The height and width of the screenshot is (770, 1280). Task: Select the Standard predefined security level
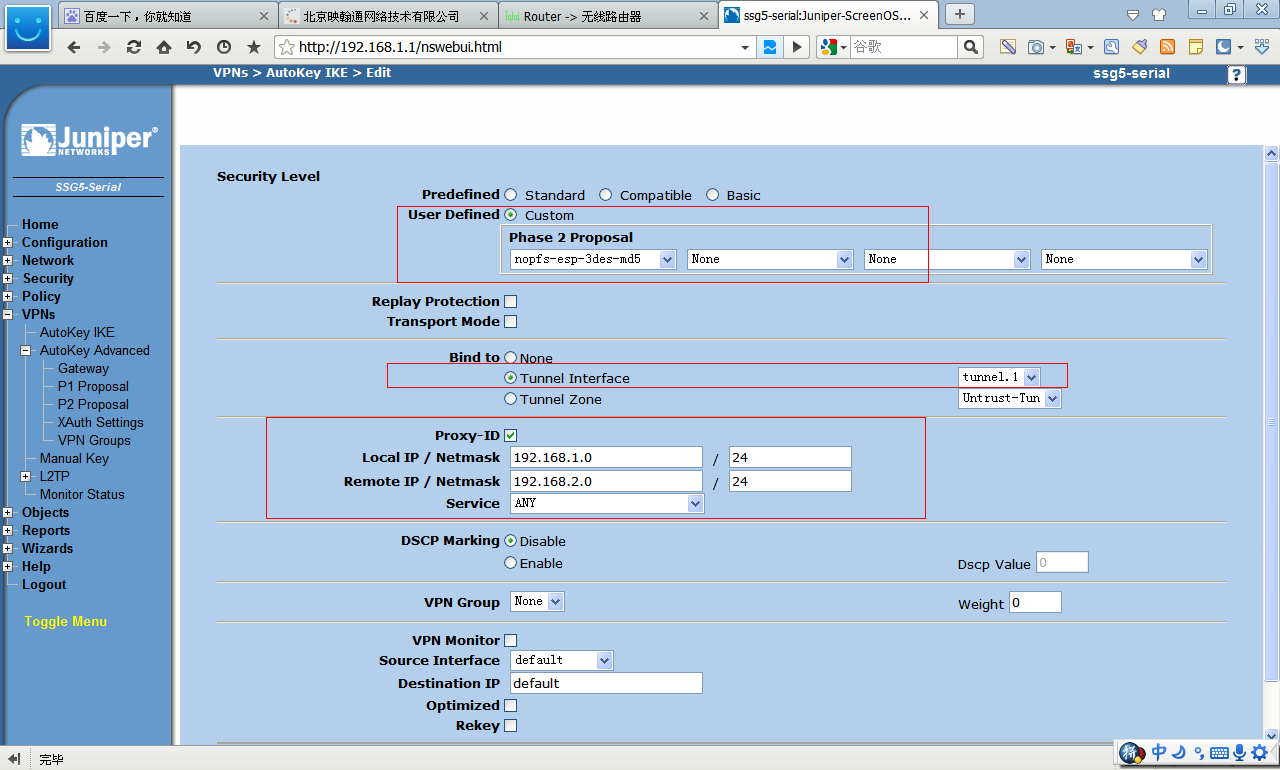click(511, 195)
